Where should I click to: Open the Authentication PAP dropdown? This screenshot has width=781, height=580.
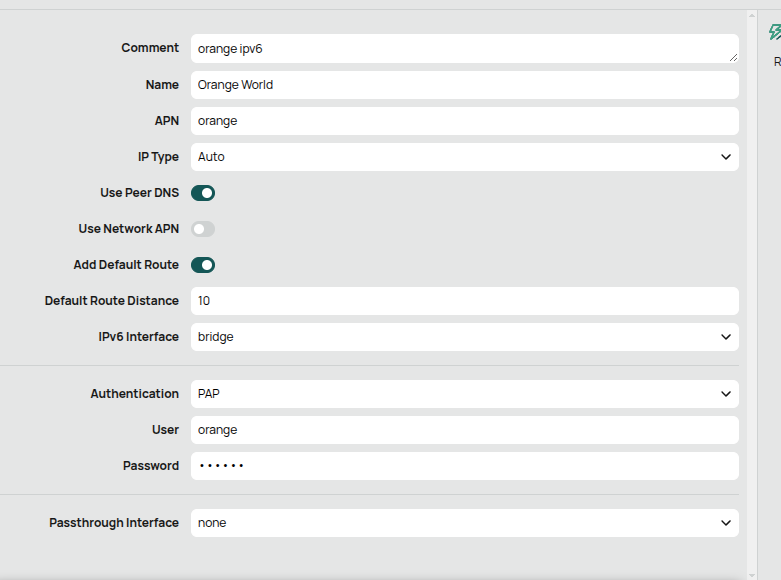[465, 394]
